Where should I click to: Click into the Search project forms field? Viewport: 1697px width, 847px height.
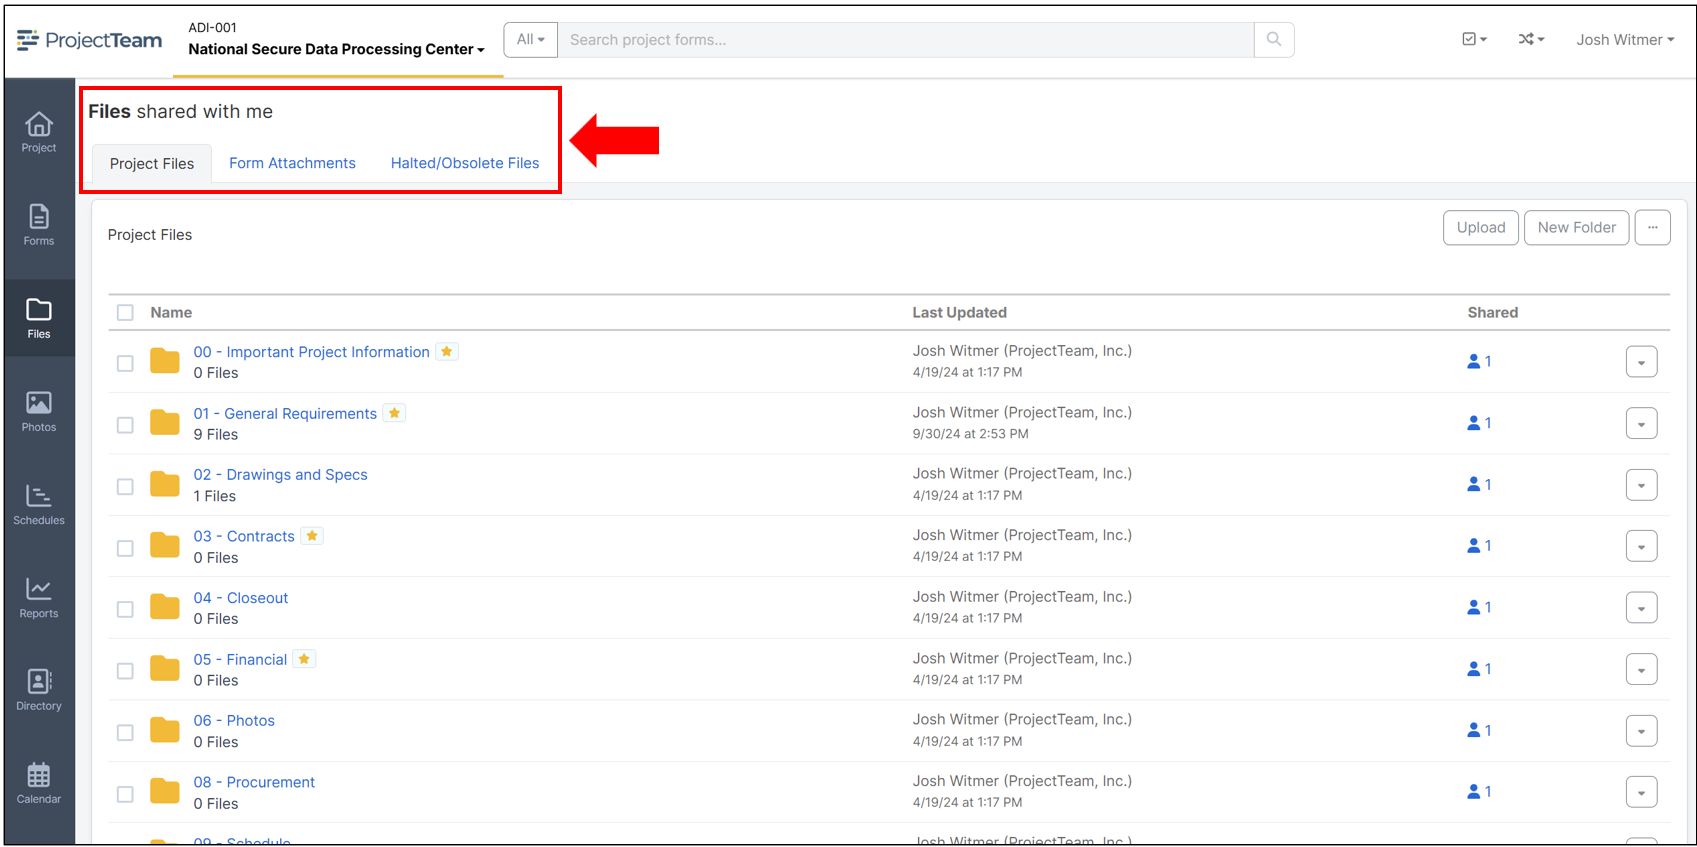(905, 40)
